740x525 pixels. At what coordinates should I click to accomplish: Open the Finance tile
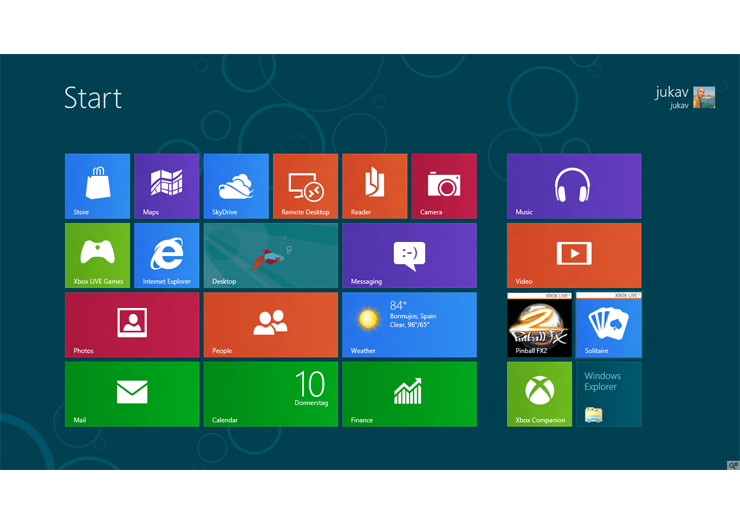coord(410,394)
